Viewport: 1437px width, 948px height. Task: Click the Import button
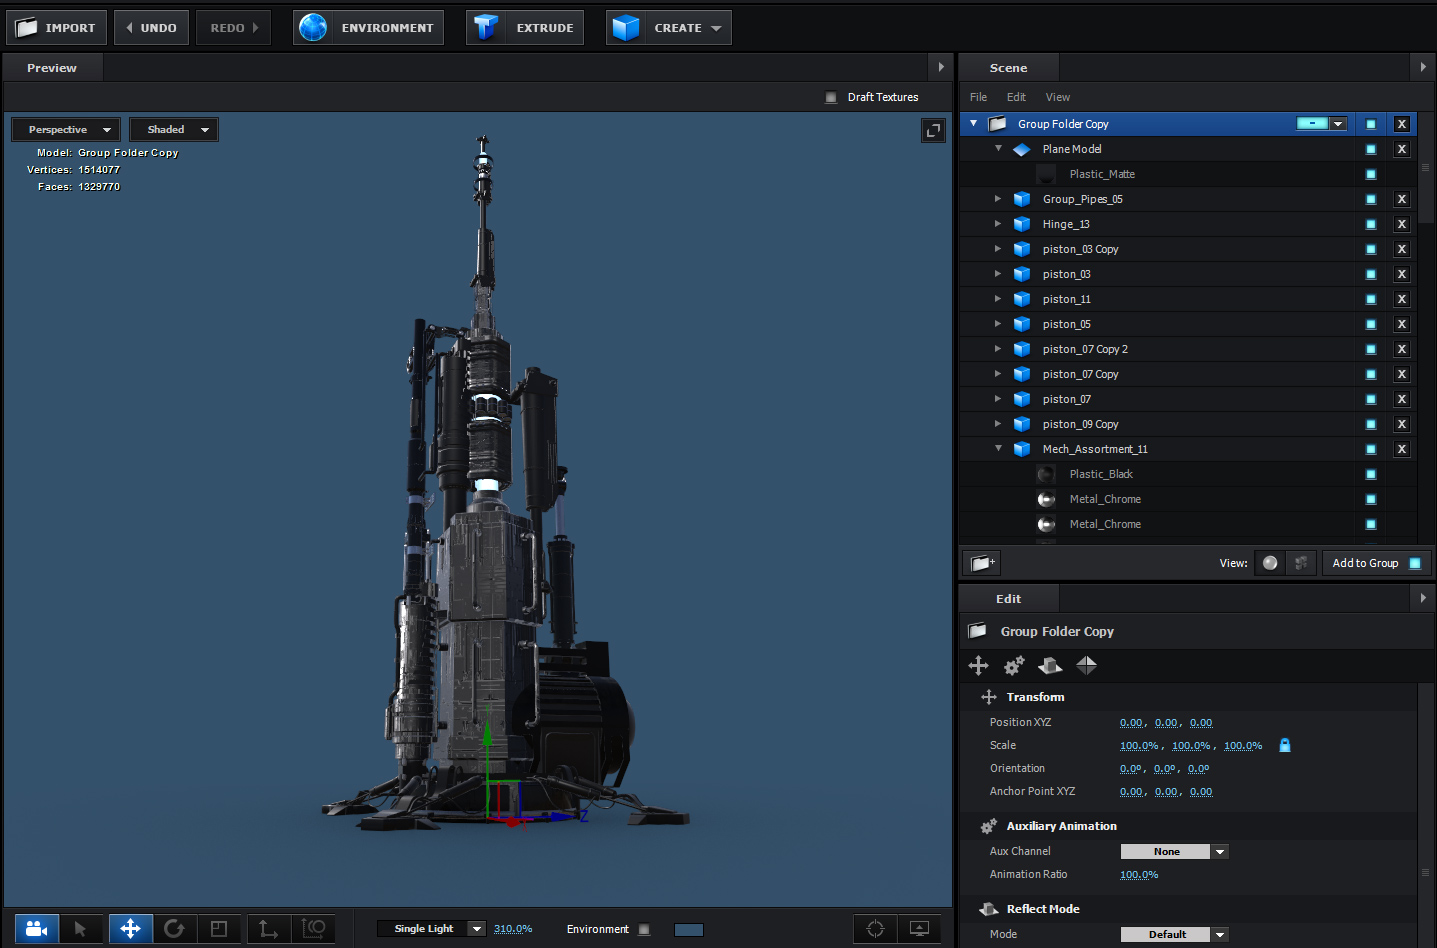57,28
